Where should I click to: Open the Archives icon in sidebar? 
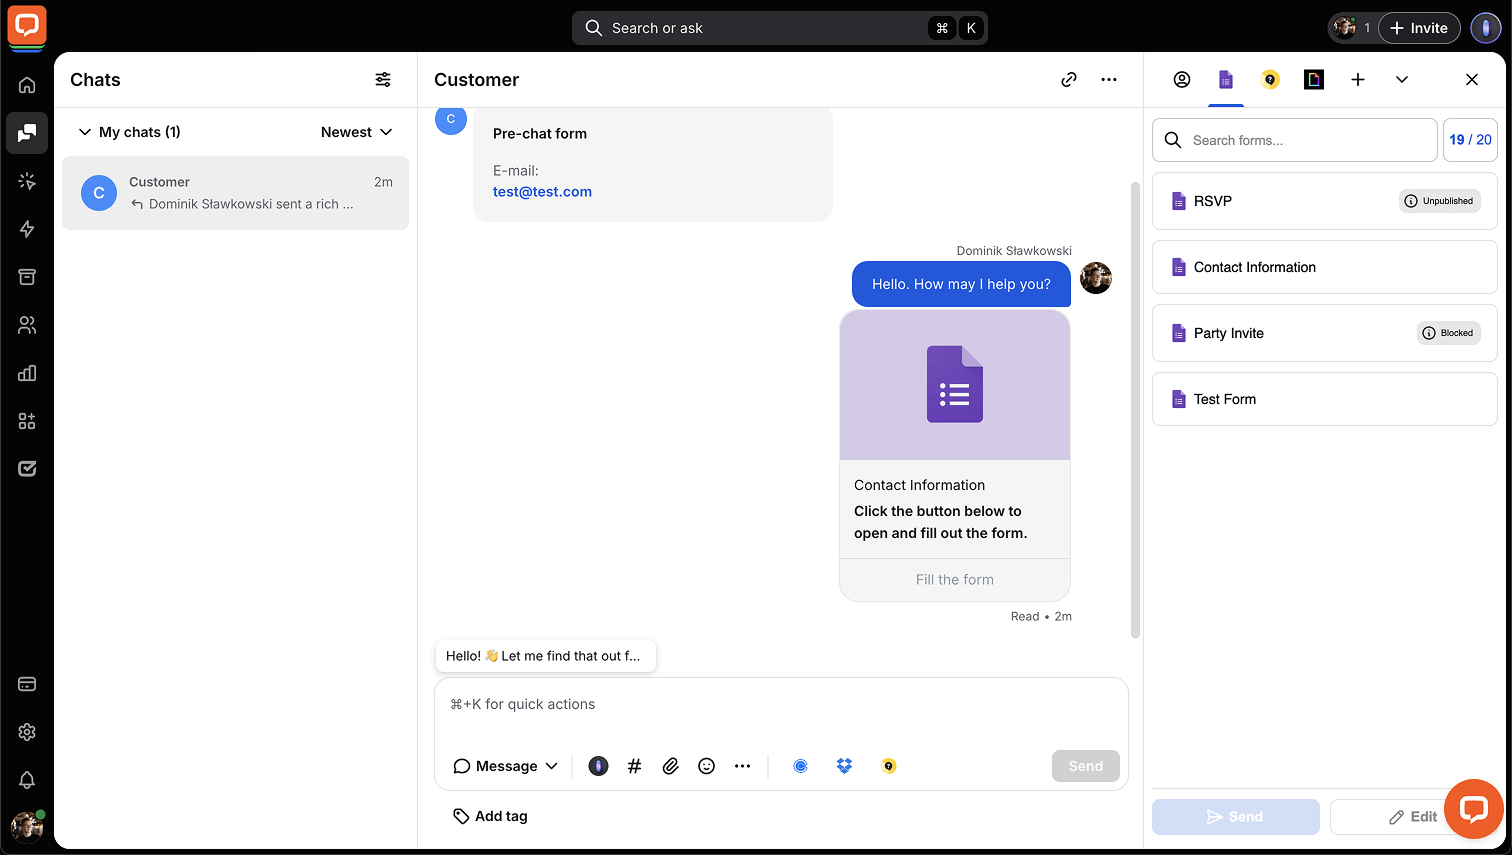[27, 277]
